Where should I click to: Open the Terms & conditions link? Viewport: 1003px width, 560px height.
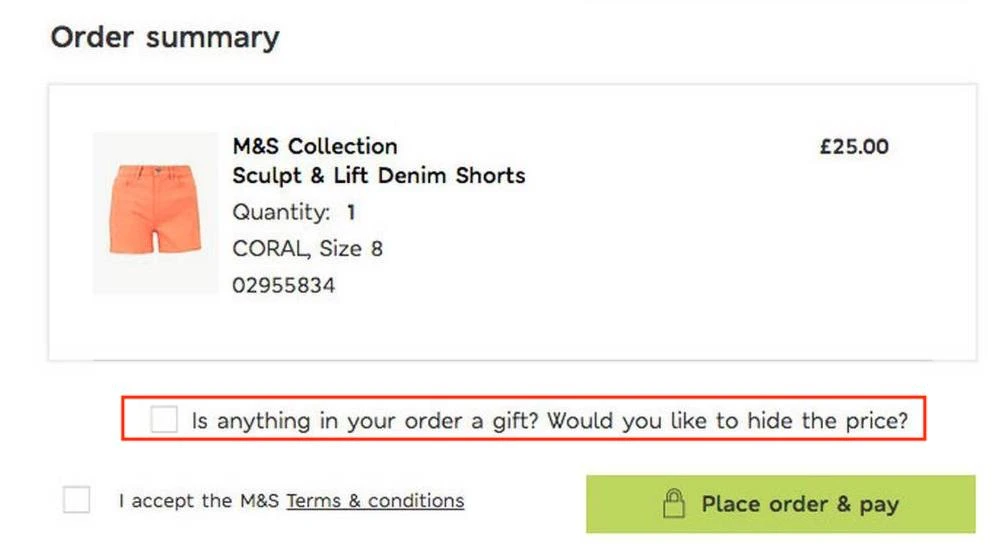point(375,501)
